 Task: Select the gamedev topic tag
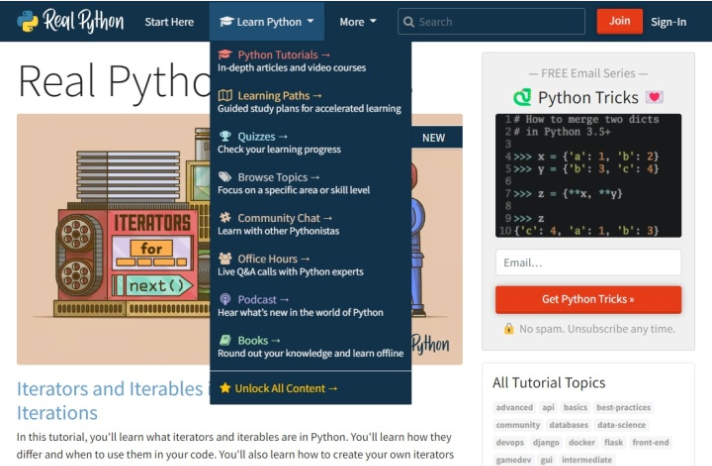tap(513, 460)
